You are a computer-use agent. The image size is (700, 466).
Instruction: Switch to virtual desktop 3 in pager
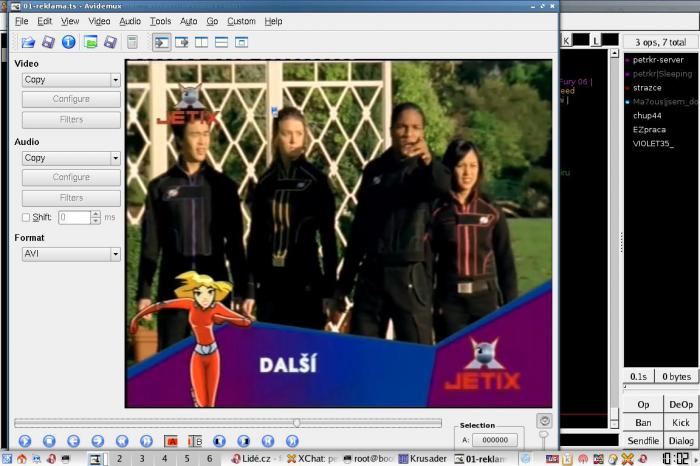[142, 458]
